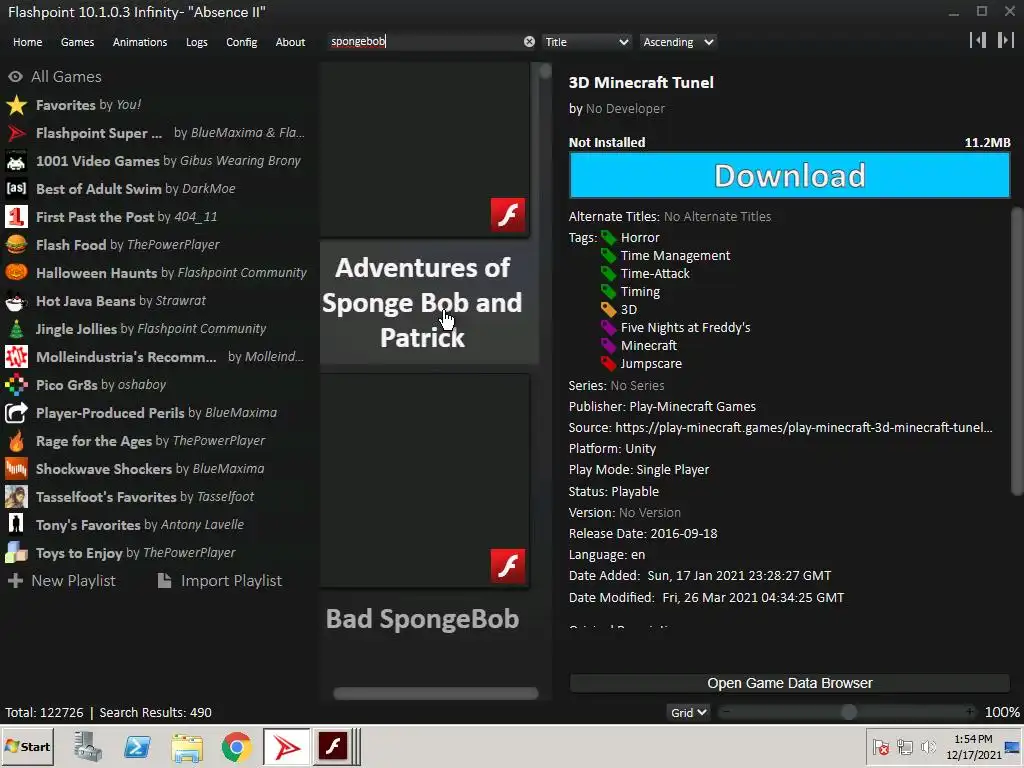Click the volume icon in the system tray

(x=927, y=746)
